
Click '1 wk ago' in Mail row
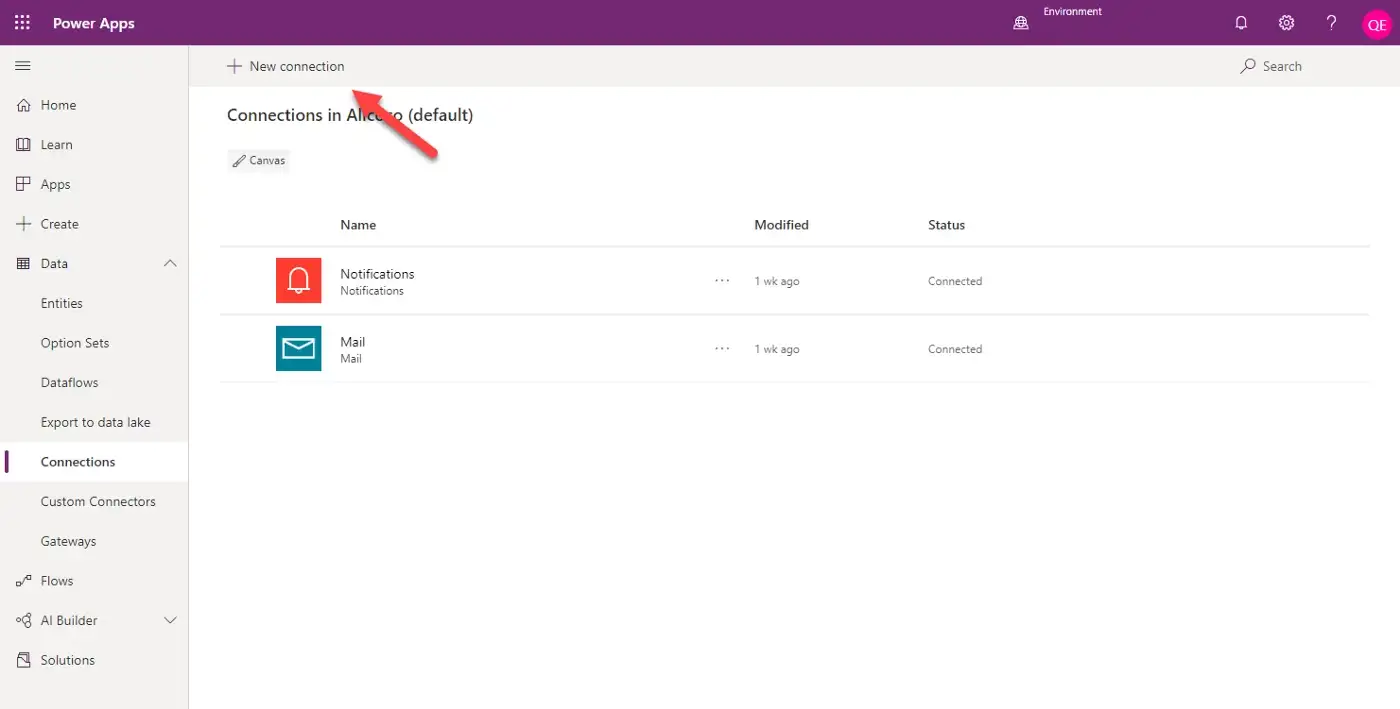pos(777,349)
